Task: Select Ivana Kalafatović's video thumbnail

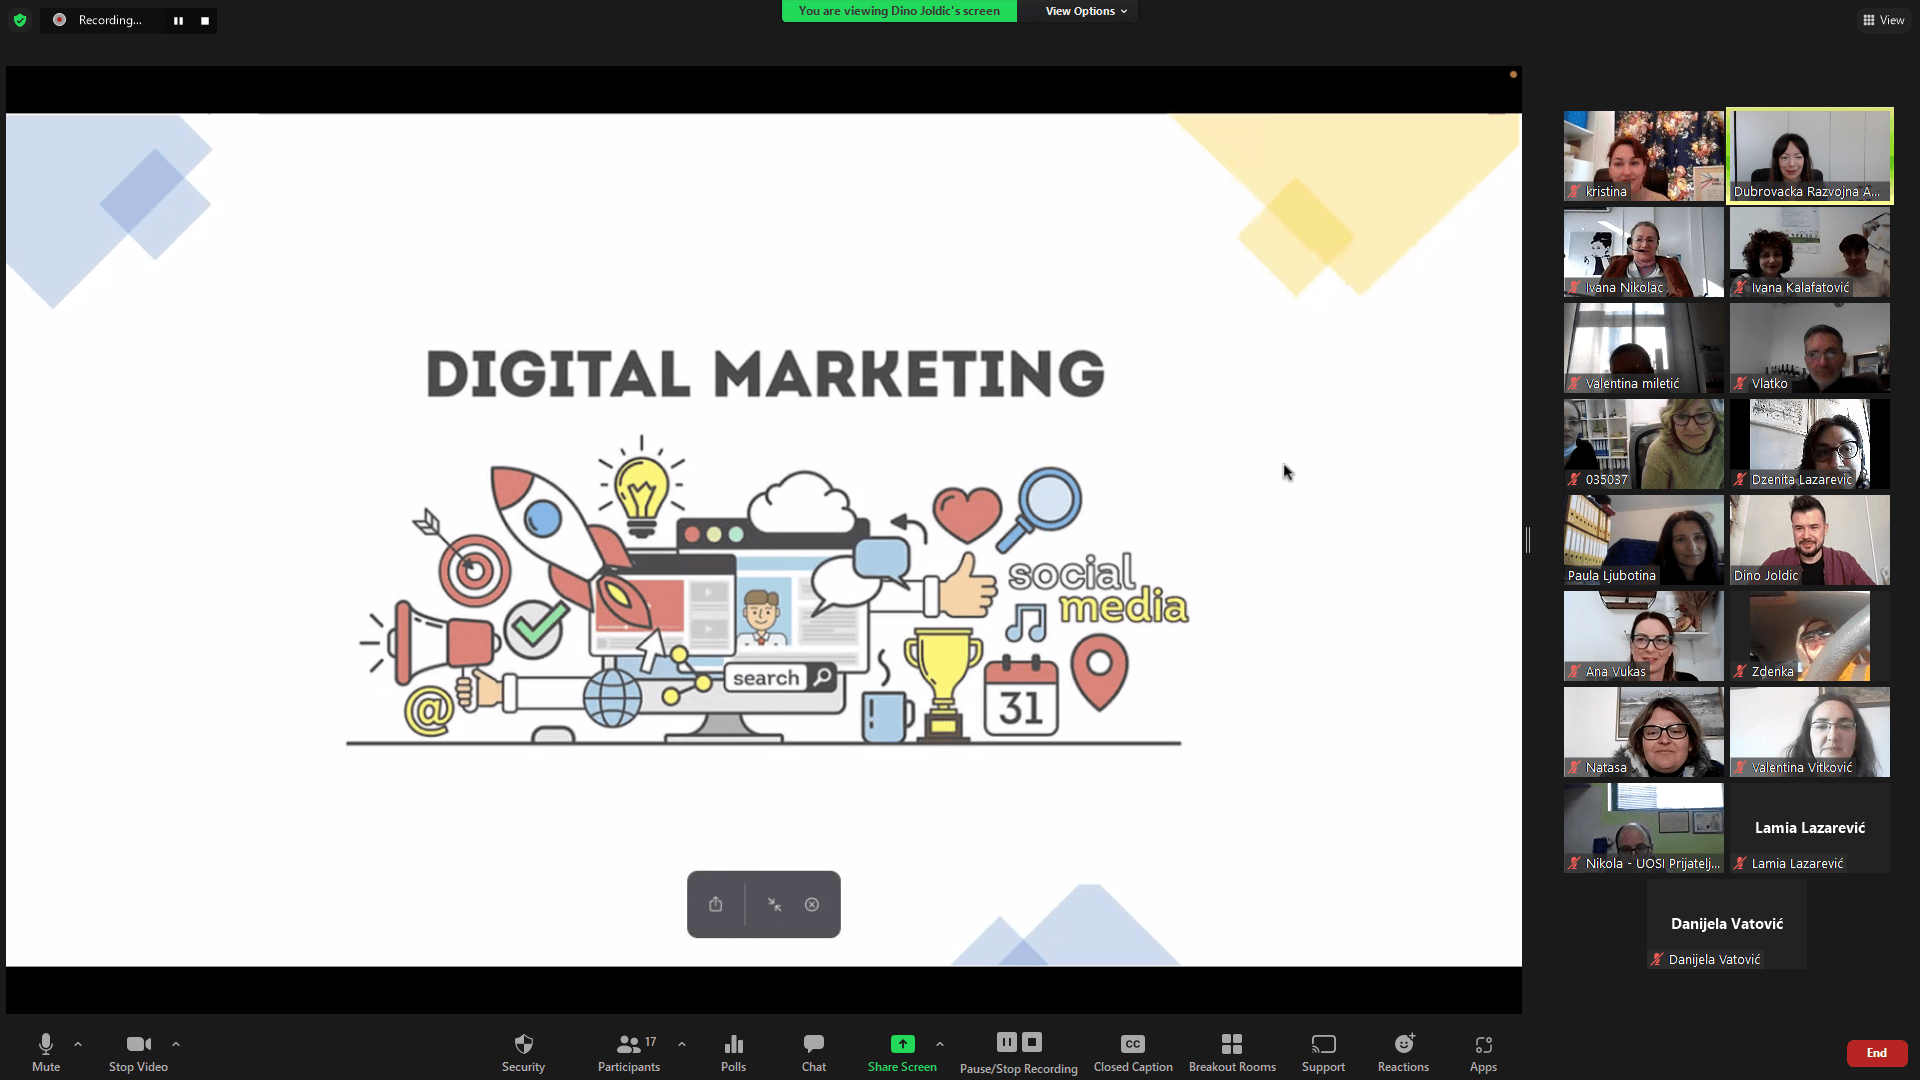Action: coord(1810,251)
